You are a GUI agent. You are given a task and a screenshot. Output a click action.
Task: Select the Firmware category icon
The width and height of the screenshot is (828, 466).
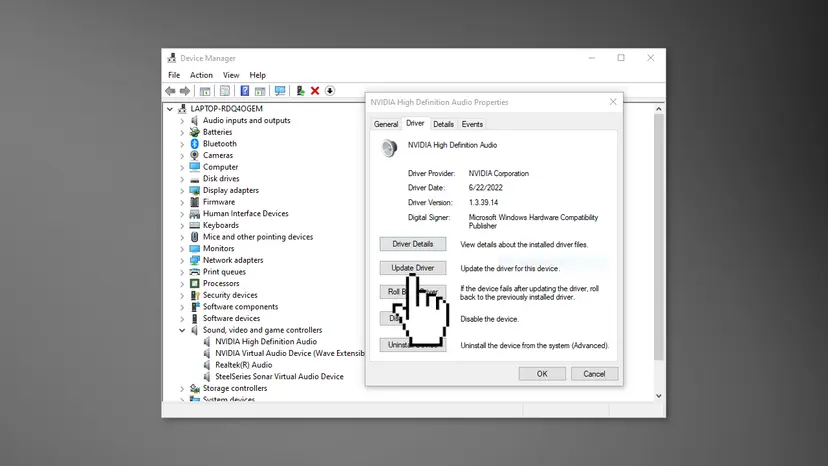tap(194, 202)
